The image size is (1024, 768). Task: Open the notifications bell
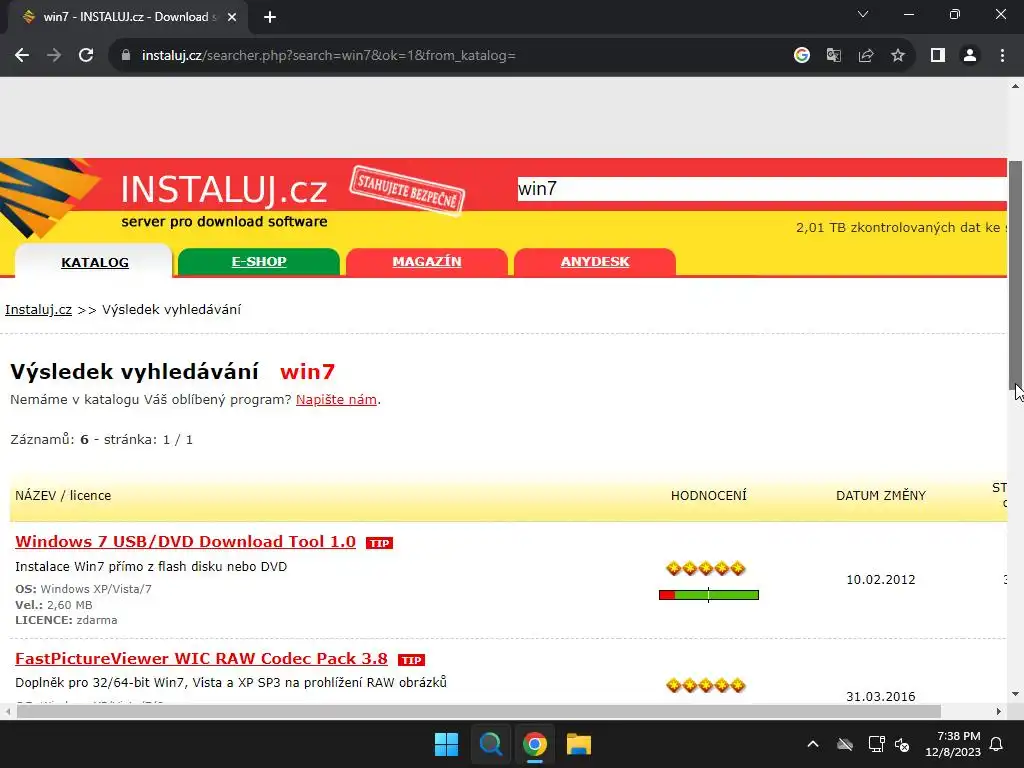997,744
